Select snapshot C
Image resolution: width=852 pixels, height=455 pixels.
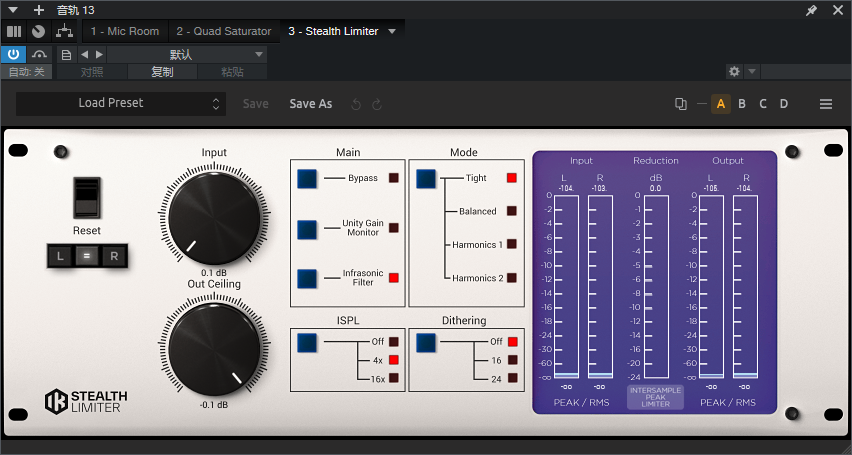[x=763, y=104]
